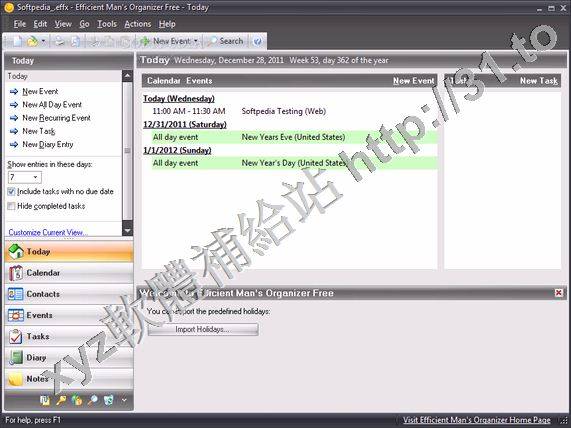Expand the navigation pane configure chevron

coord(124,400)
